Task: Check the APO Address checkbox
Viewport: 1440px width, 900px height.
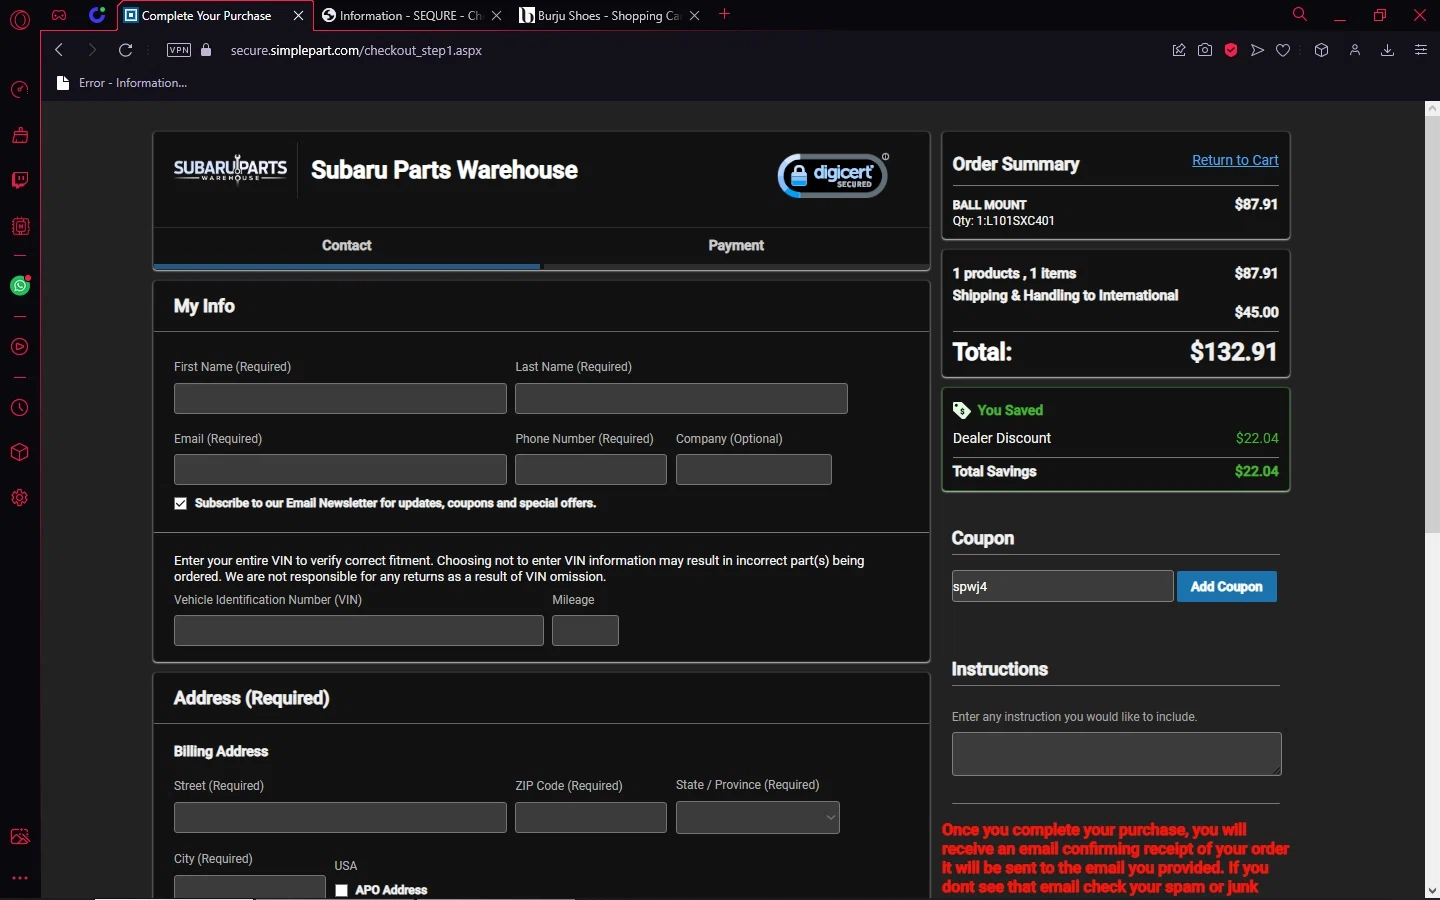Action: (x=342, y=890)
